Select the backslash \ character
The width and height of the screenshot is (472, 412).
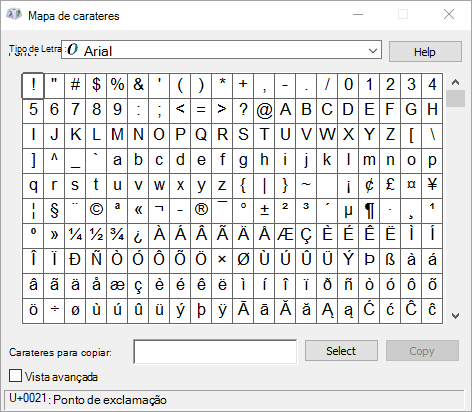[x=432, y=136]
